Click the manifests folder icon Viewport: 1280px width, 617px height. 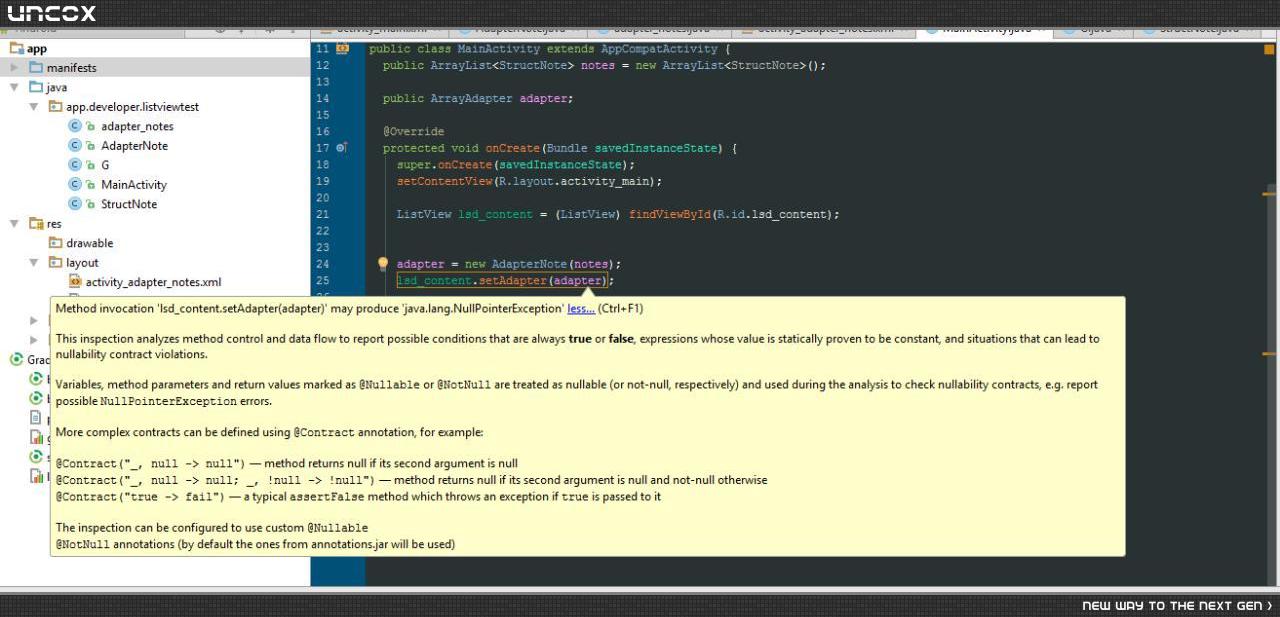coord(36,68)
